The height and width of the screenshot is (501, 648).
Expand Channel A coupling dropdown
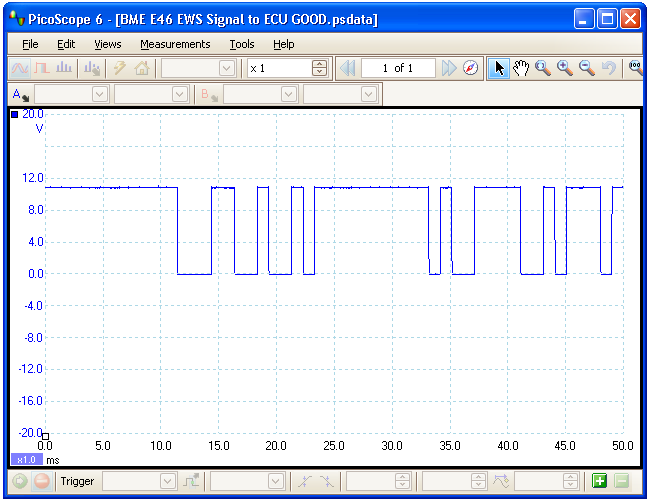coord(151,94)
